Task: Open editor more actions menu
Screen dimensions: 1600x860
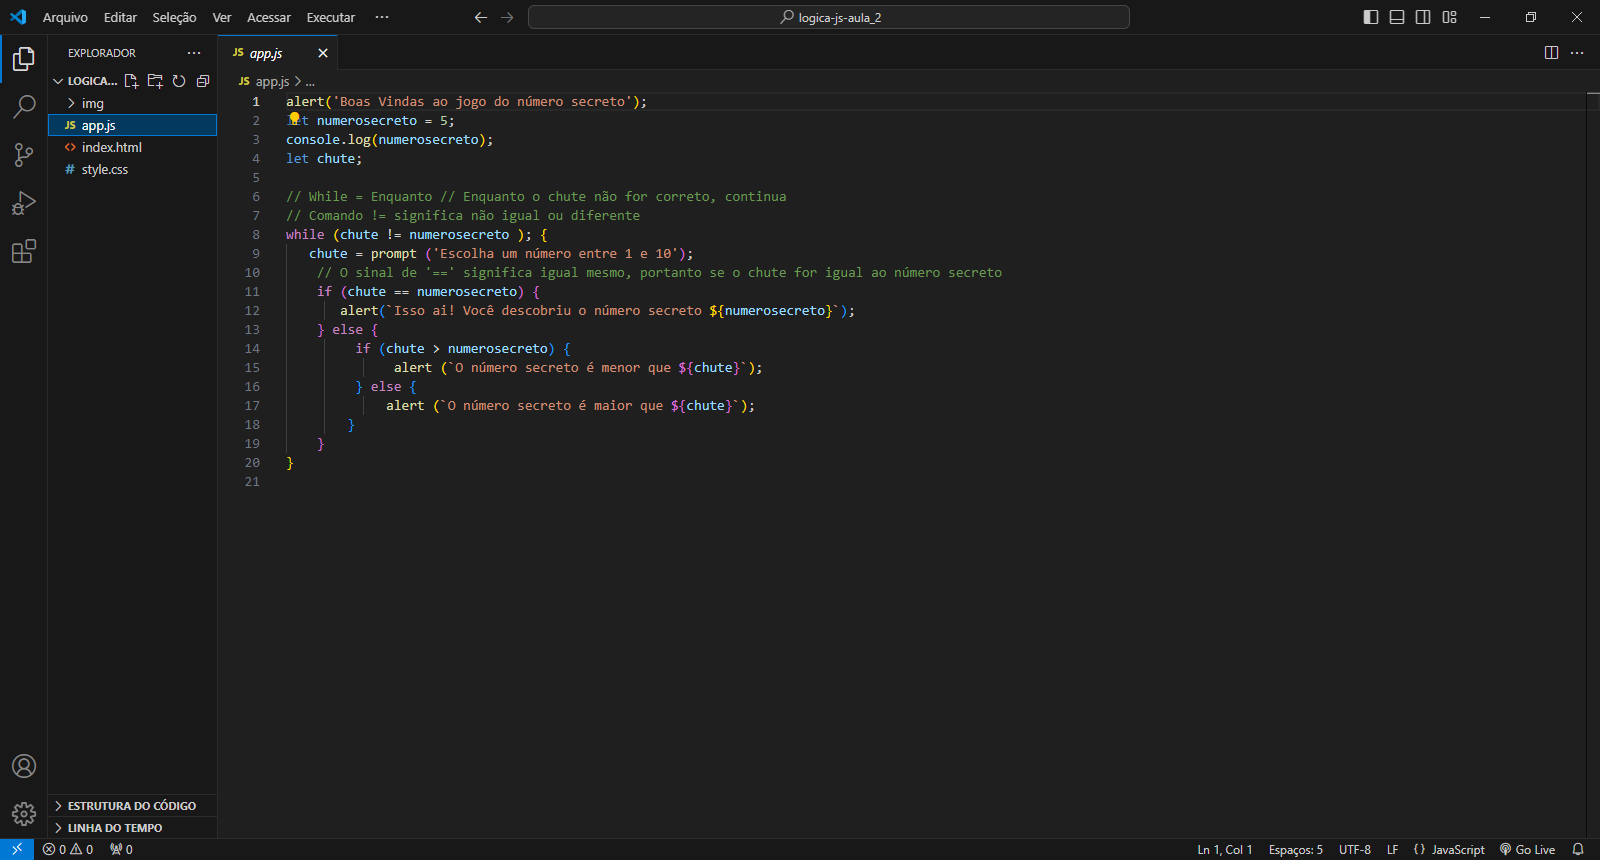Action: pyautogui.click(x=1577, y=53)
